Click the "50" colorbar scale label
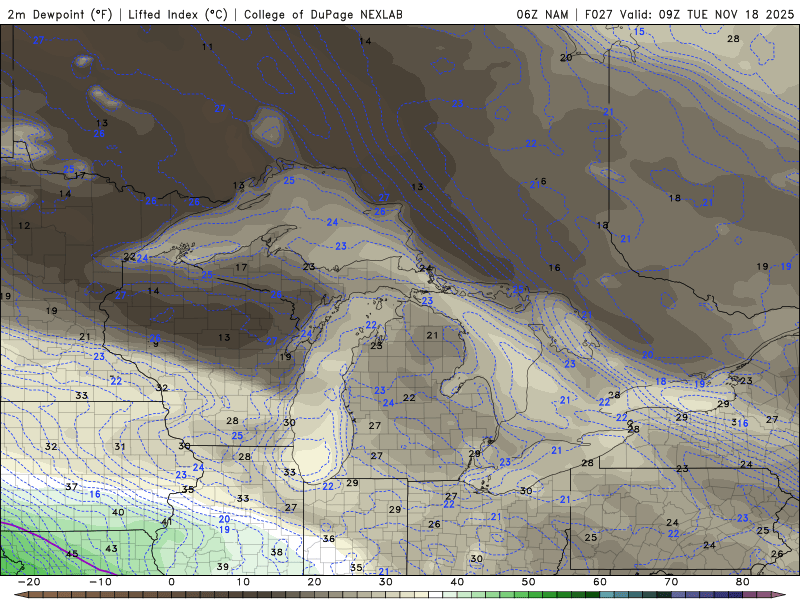 pos(529,582)
